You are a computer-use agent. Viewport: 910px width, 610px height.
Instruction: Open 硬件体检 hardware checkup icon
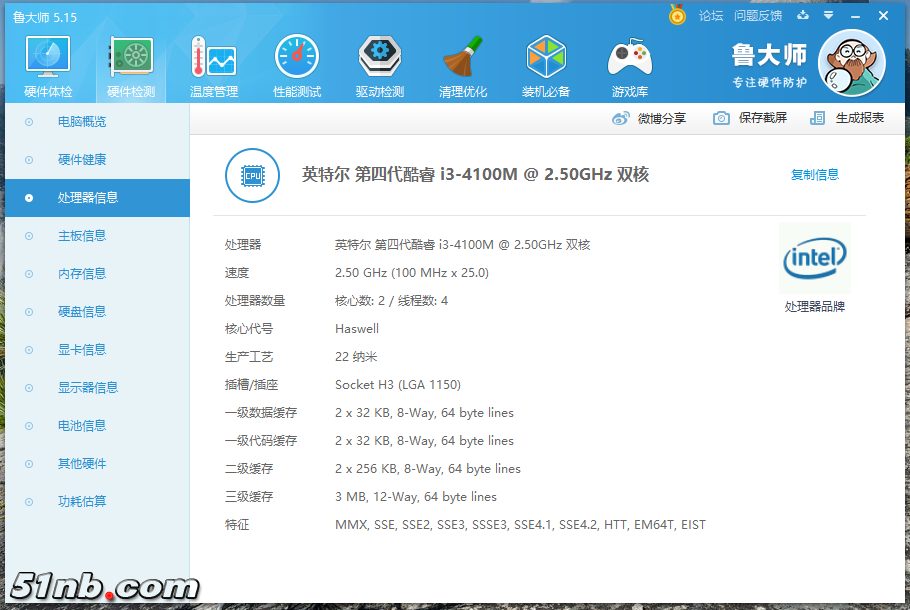point(47,60)
